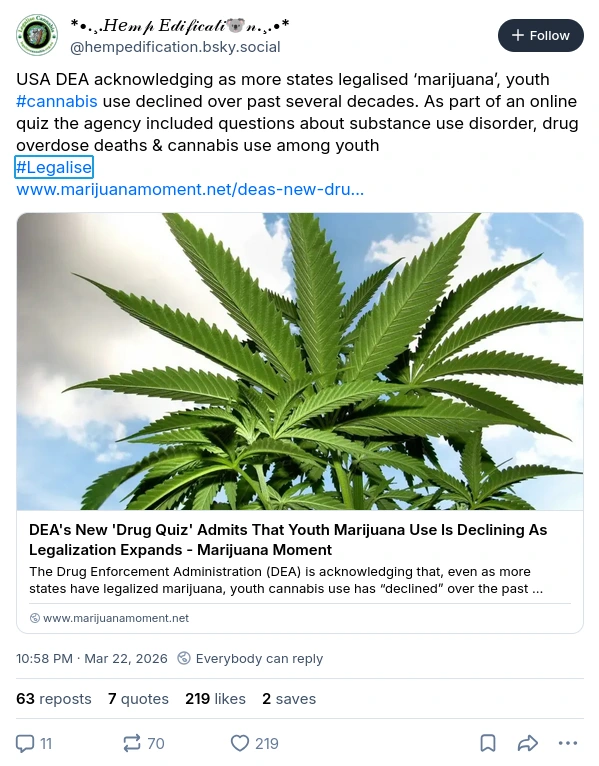Open the marijuanamoment.net article URL
This screenshot has width=599, height=766.
[190, 189]
